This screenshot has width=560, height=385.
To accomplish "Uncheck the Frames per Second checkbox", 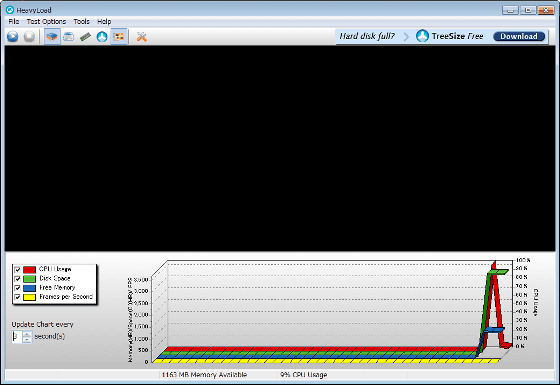I will click(x=17, y=297).
